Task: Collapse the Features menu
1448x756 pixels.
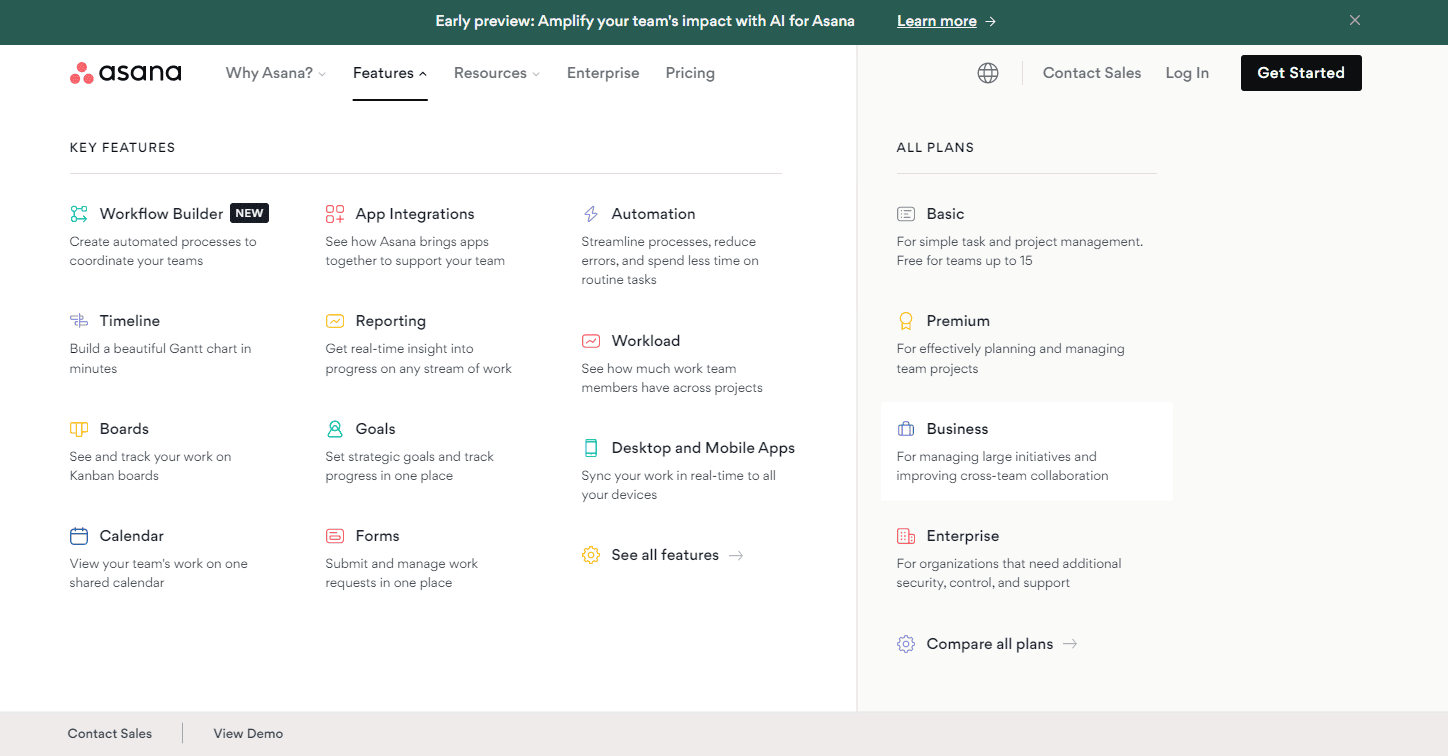Action: point(389,73)
